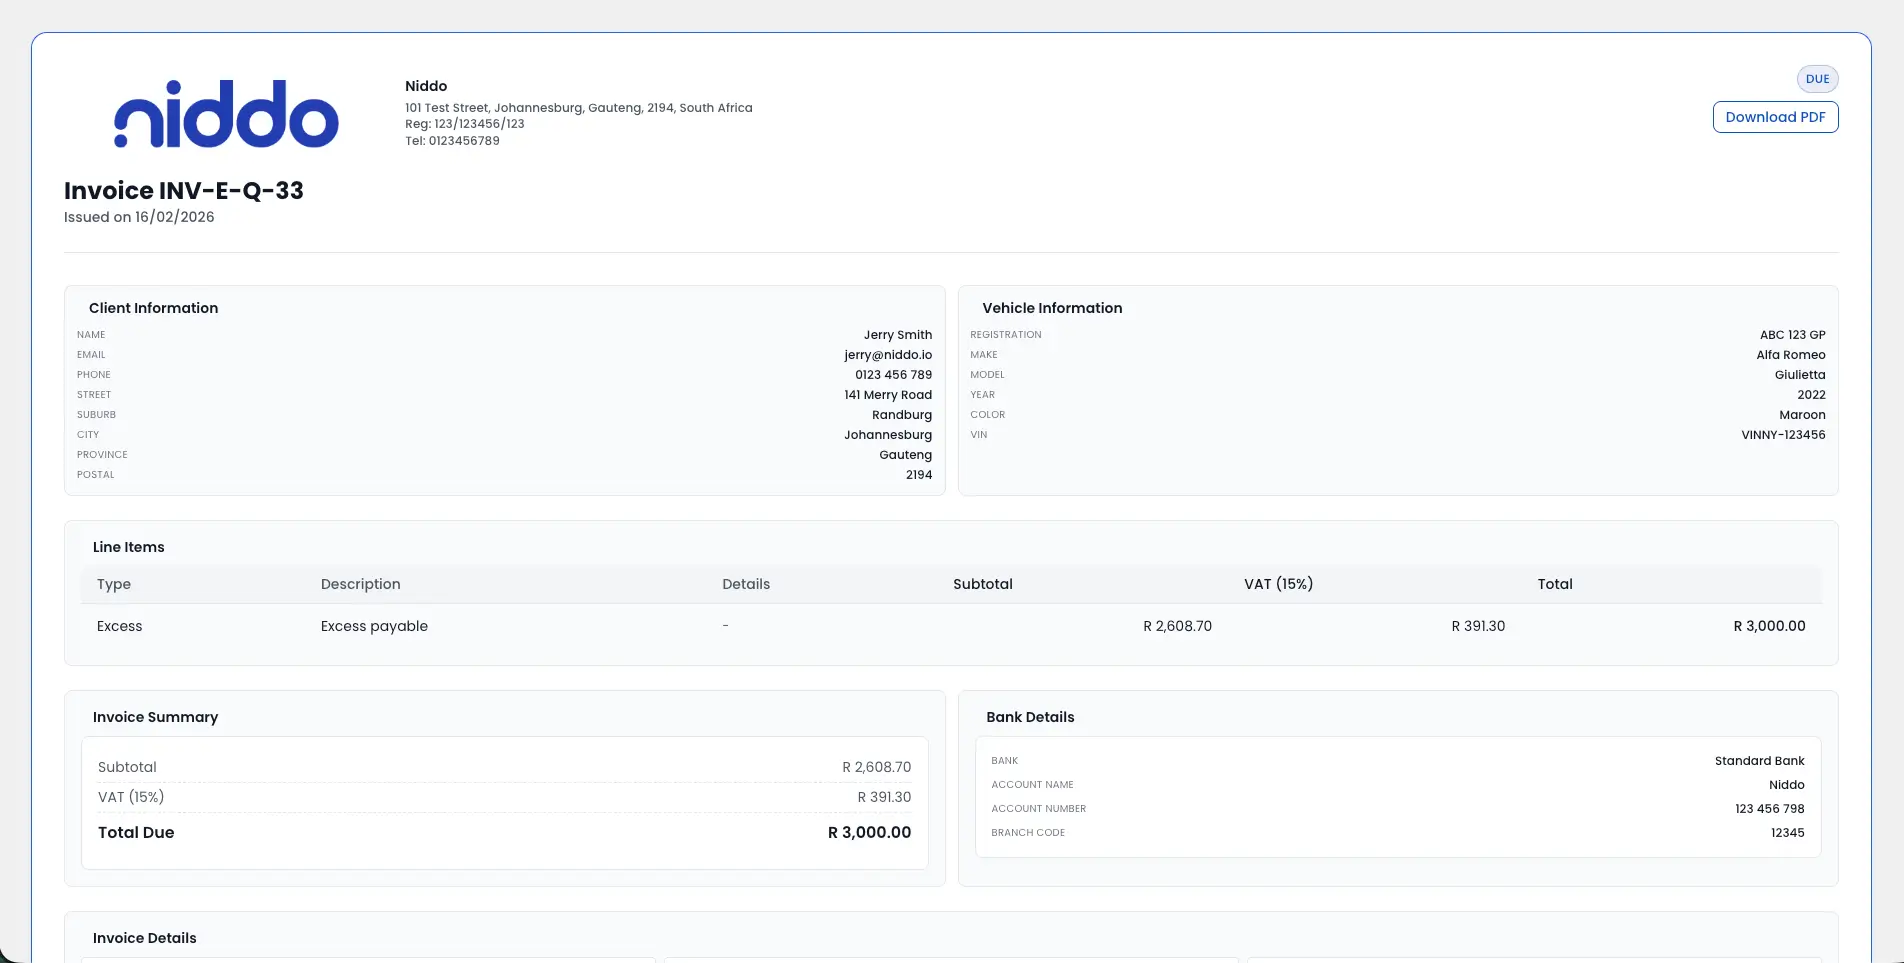
Task: Select the Vehicle Information panel heading
Action: pyautogui.click(x=1052, y=308)
